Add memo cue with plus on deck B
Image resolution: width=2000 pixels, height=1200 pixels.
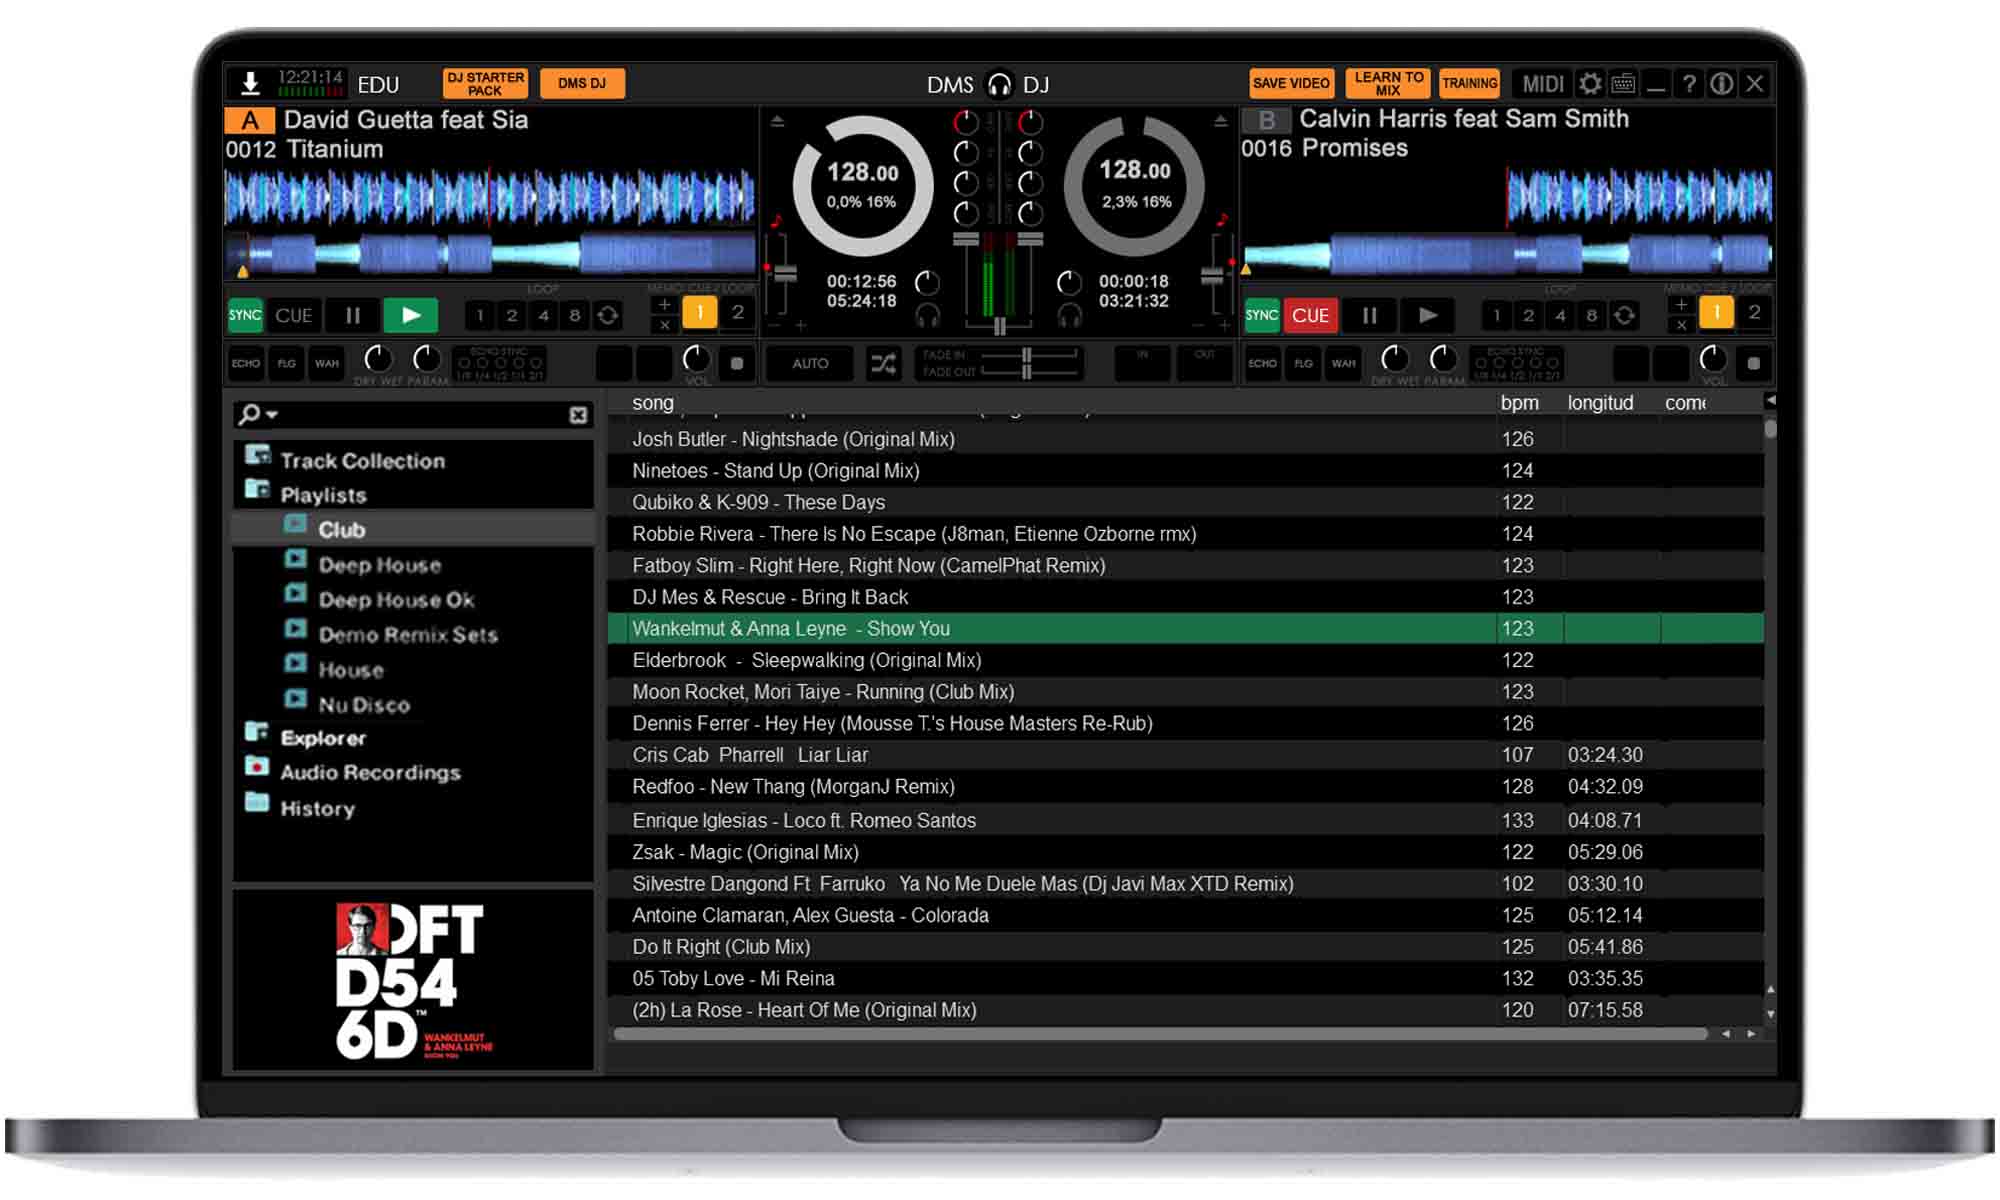tap(1681, 304)
